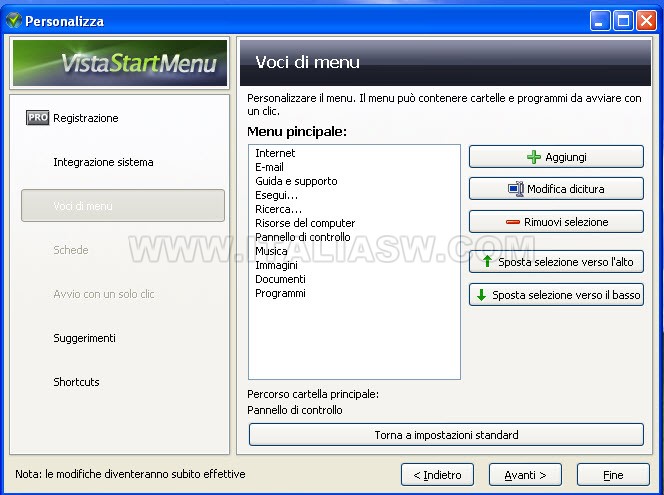Click the Pannello di controllo path value
Screen dimensions: 664x495
point(295,410)
